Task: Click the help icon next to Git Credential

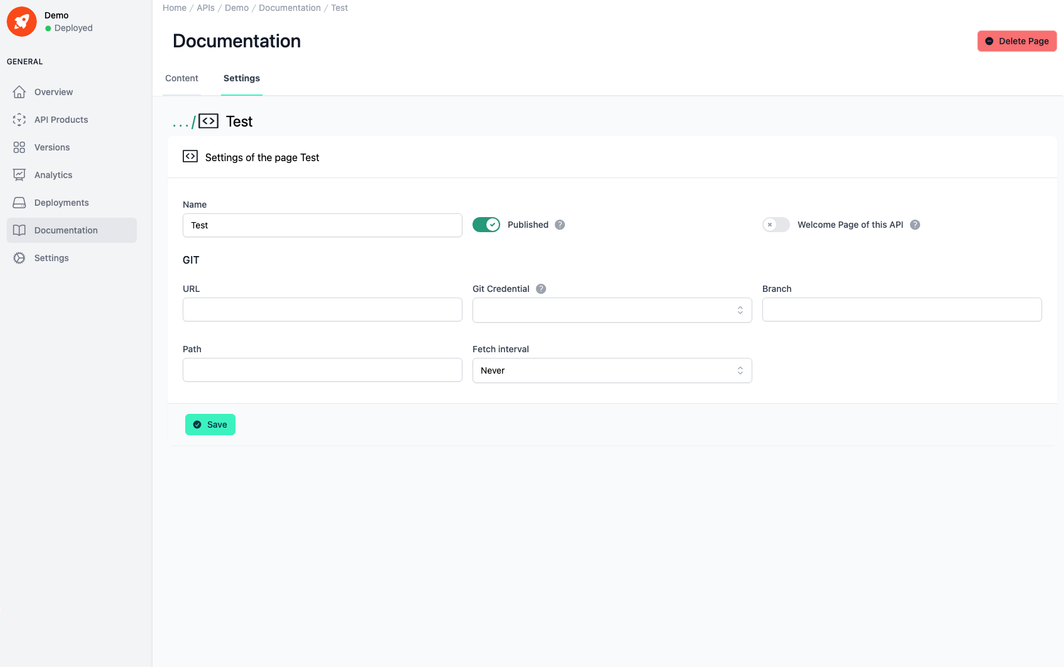Action: click(x=541, y=288)
